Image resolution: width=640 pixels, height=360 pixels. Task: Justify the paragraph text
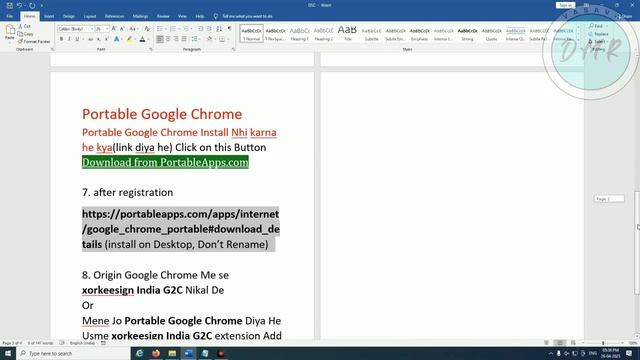[x=184, y=39]
